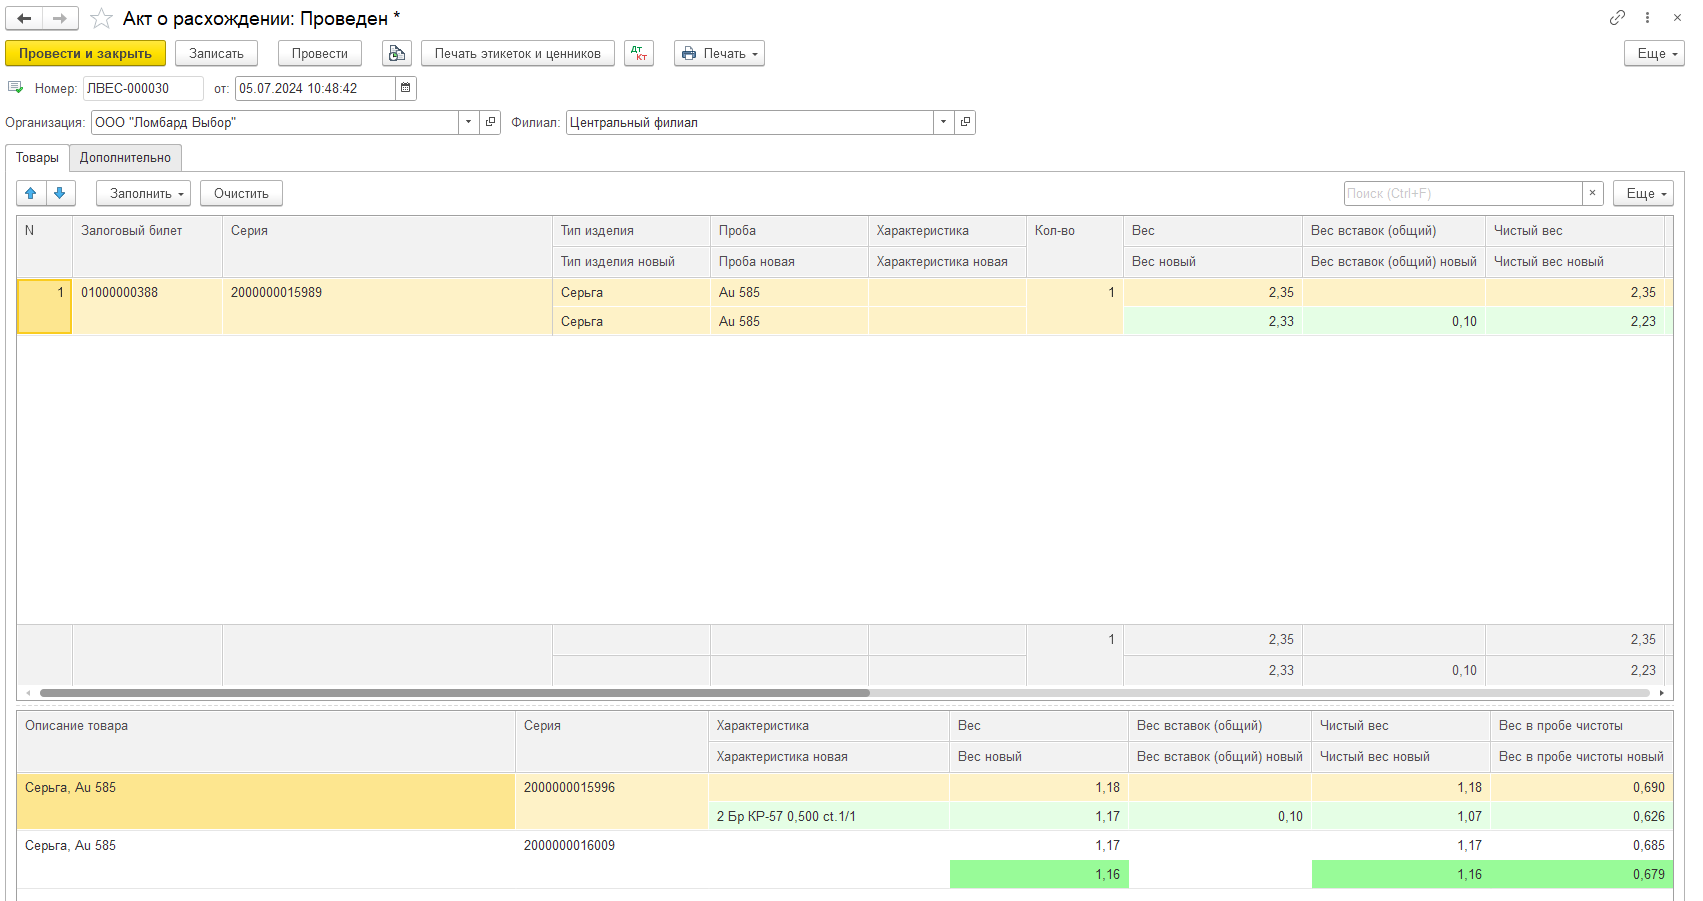This screenshot has height=901, width=1703.
Task: Select the 0,626 purity weight cell
Action: click(x=1582, y=817)
